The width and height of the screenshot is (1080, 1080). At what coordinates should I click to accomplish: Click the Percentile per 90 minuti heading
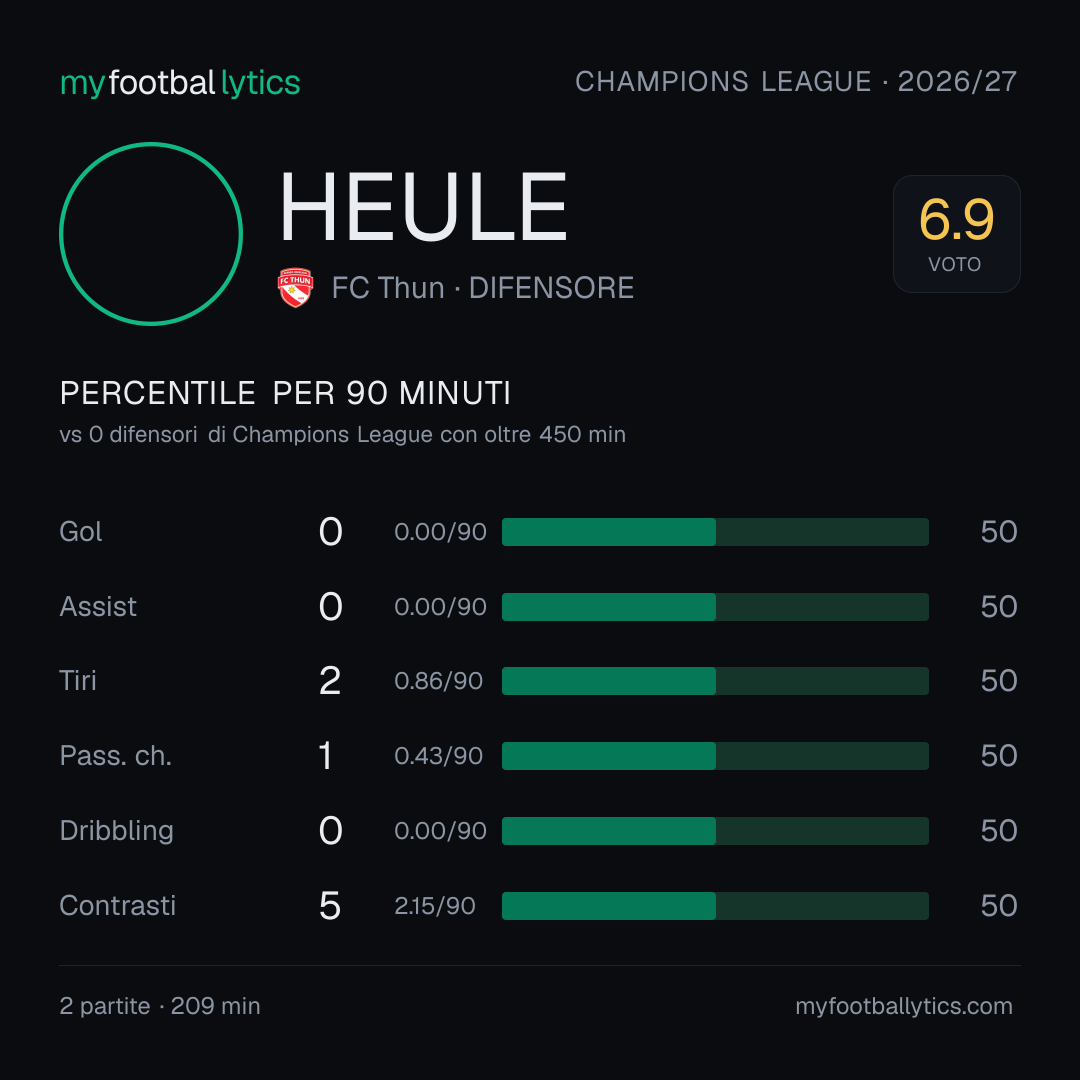coord(285,394)
